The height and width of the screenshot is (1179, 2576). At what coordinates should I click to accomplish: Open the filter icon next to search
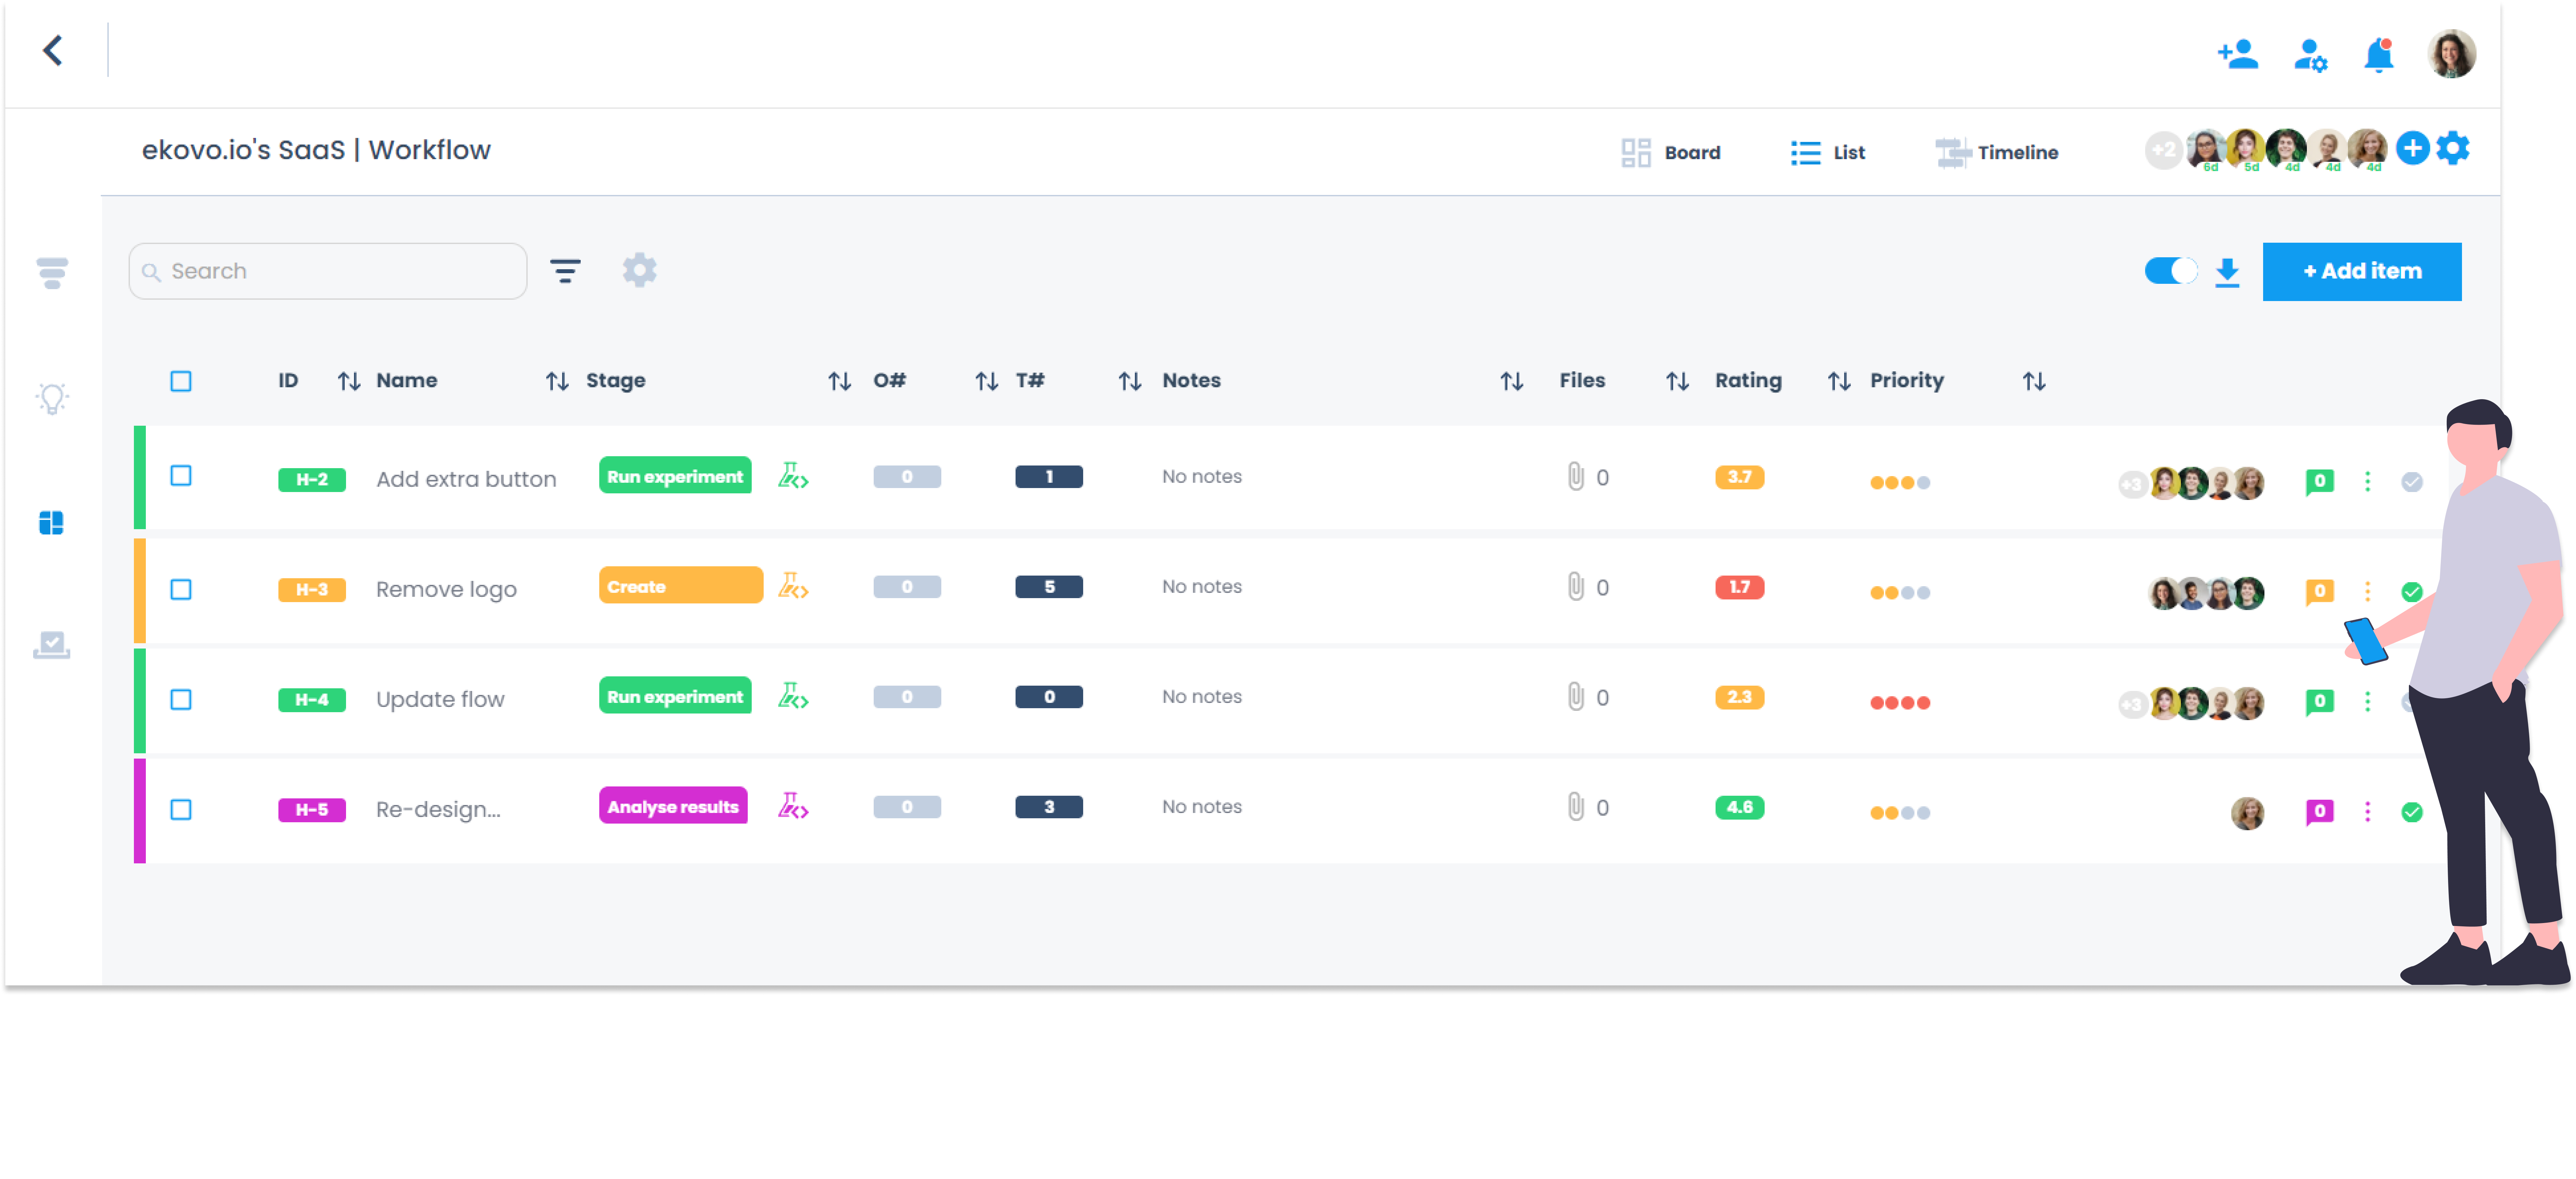565,271
